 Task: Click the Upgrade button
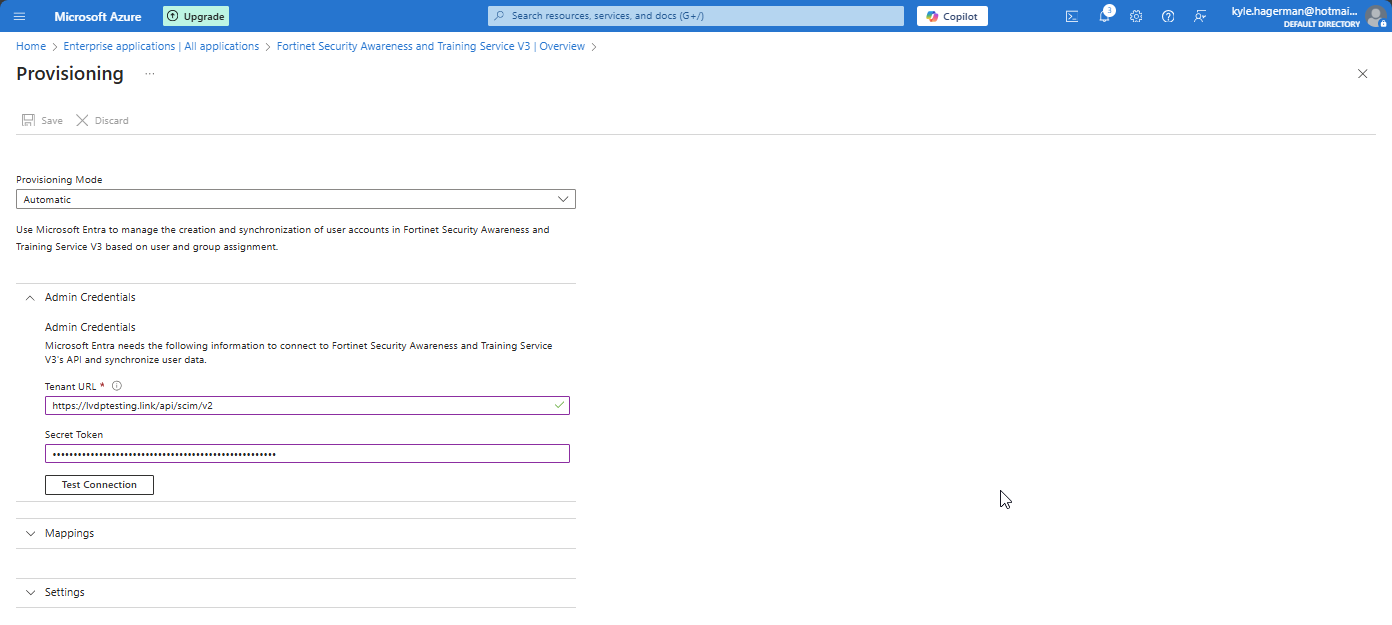point(196,16)
